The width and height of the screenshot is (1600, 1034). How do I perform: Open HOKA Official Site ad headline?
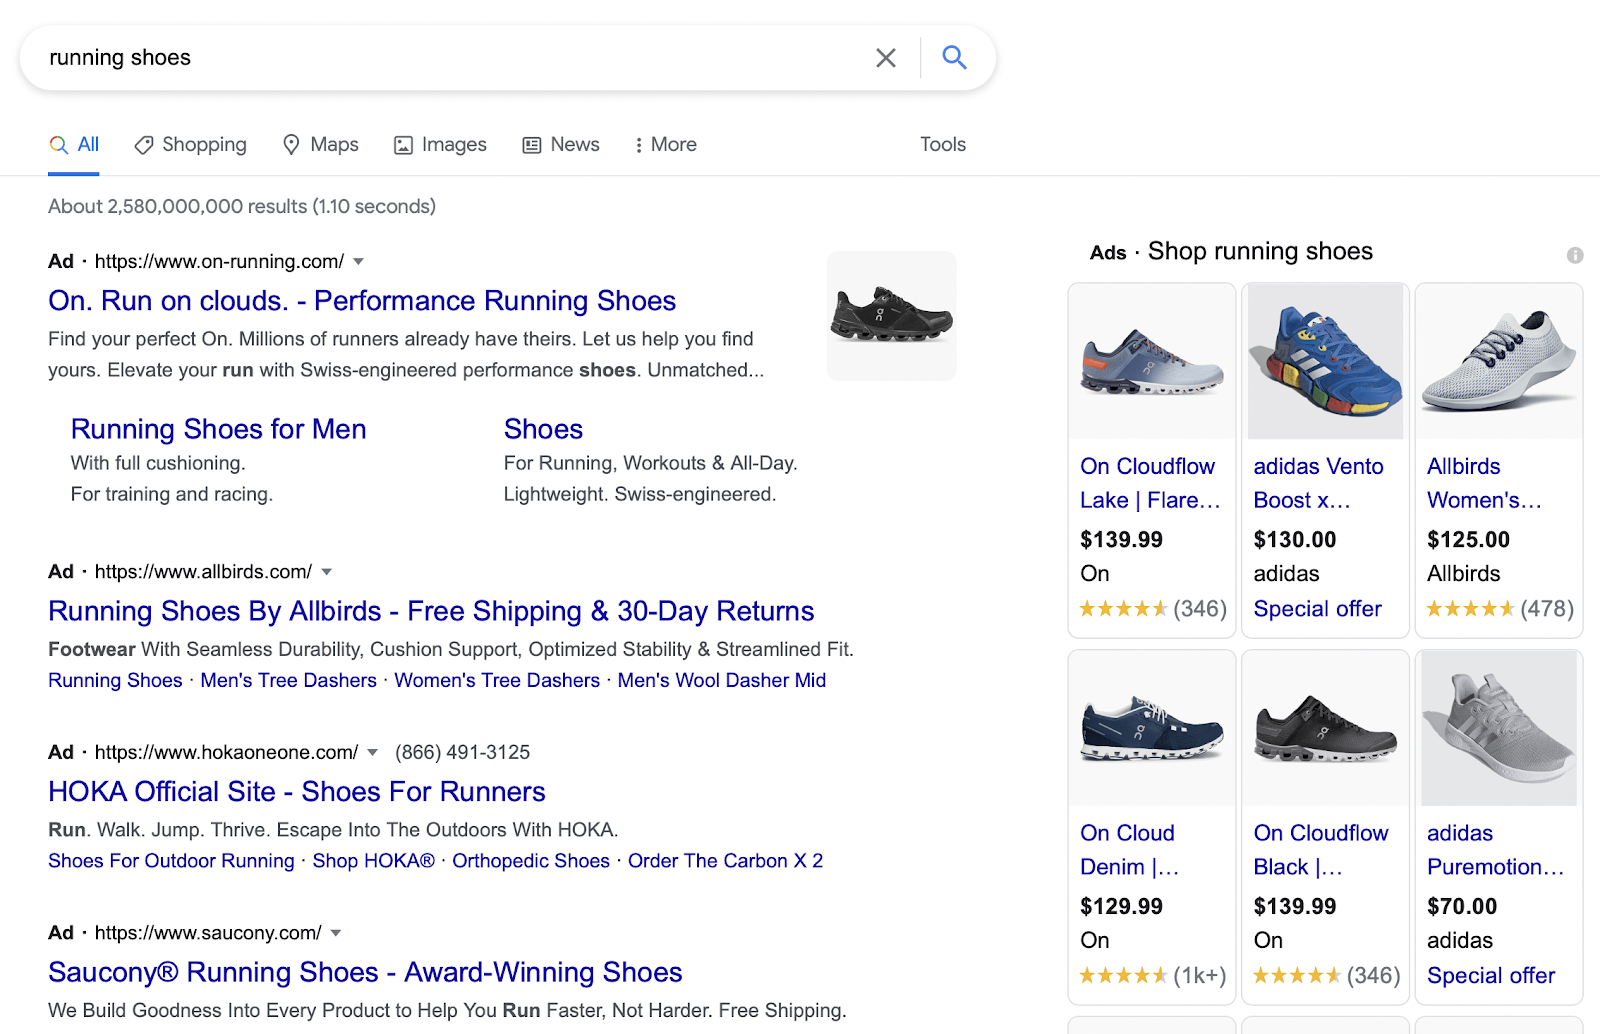click(x=297, y=792)
